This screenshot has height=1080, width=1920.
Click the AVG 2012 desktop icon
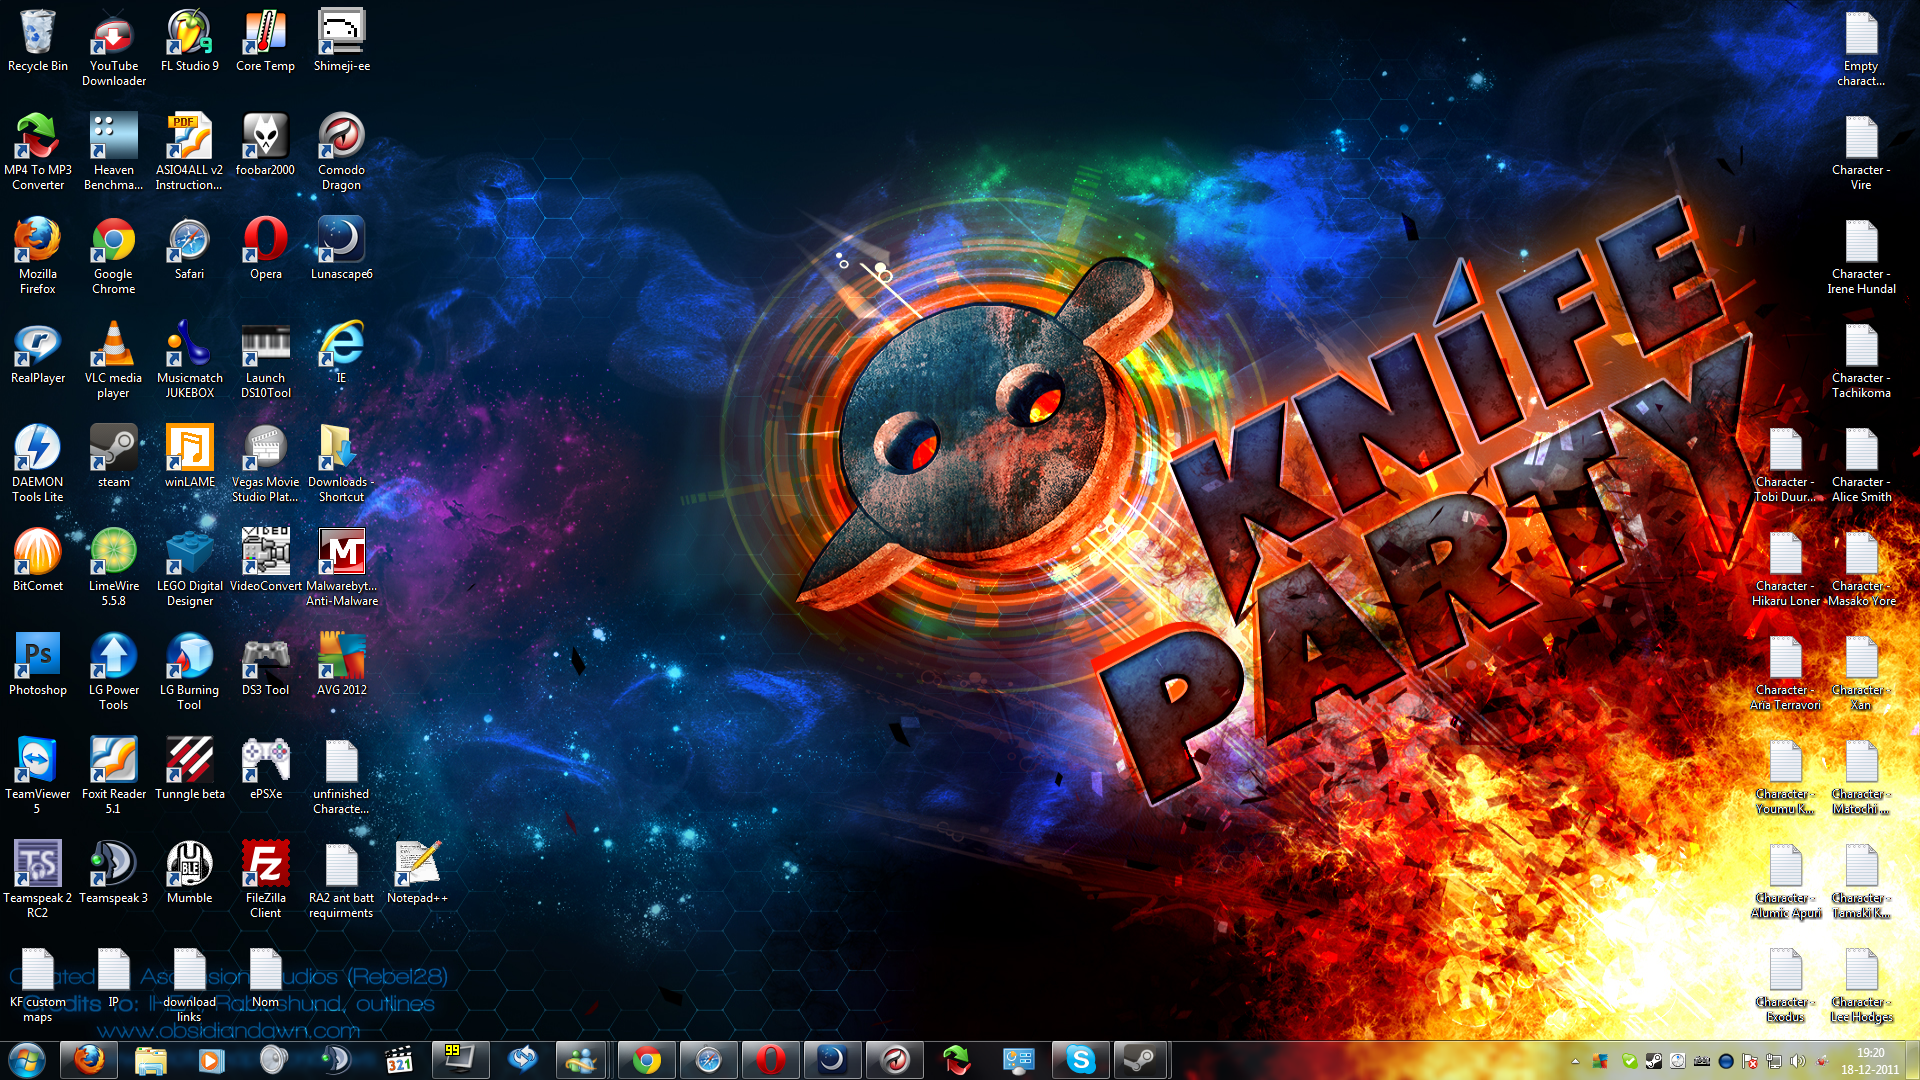[x=342, y=666]
